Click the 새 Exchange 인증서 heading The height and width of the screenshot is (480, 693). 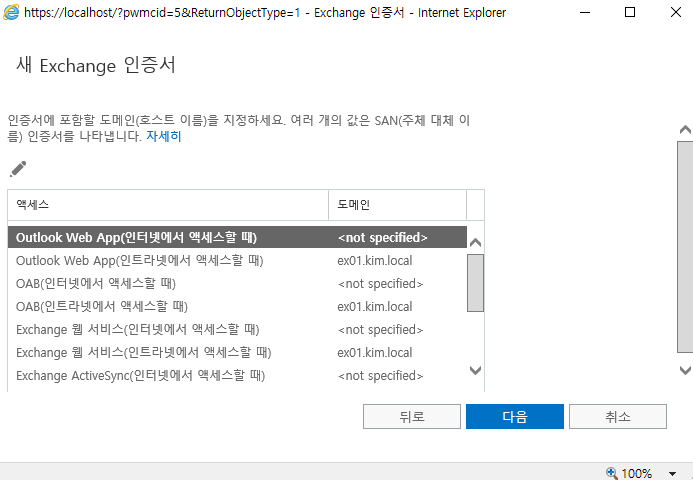[96, 65]
